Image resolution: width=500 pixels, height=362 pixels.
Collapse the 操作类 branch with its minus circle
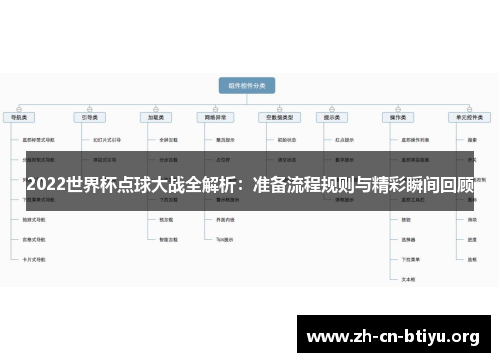(x=398, y=109)
